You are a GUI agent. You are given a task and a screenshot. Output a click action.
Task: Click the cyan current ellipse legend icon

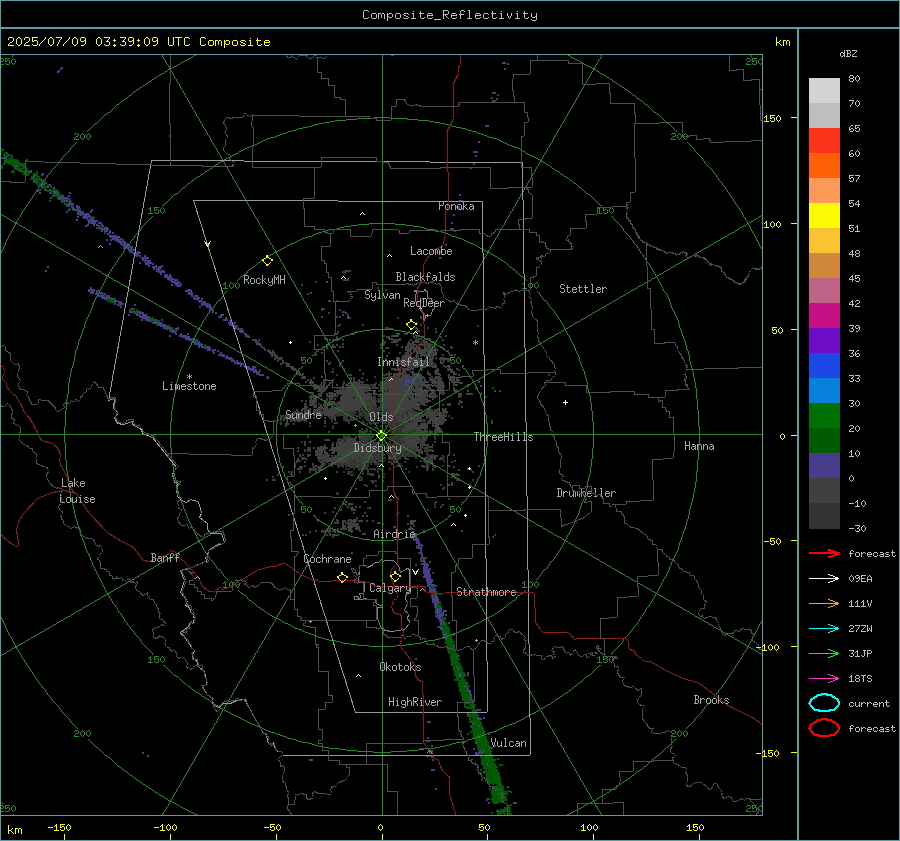pos(824,703)
